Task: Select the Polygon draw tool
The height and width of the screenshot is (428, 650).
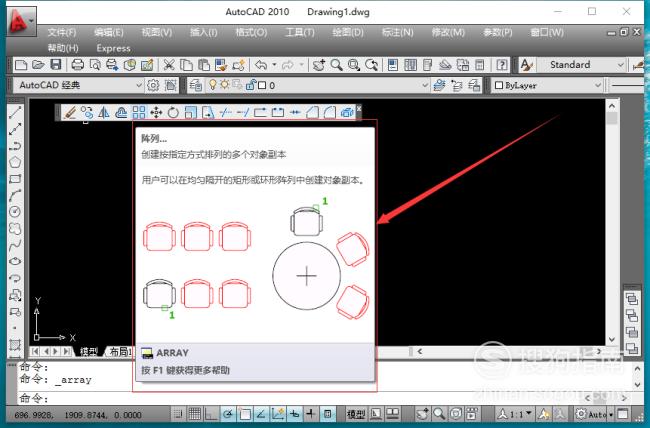Action: click(15, 162)
